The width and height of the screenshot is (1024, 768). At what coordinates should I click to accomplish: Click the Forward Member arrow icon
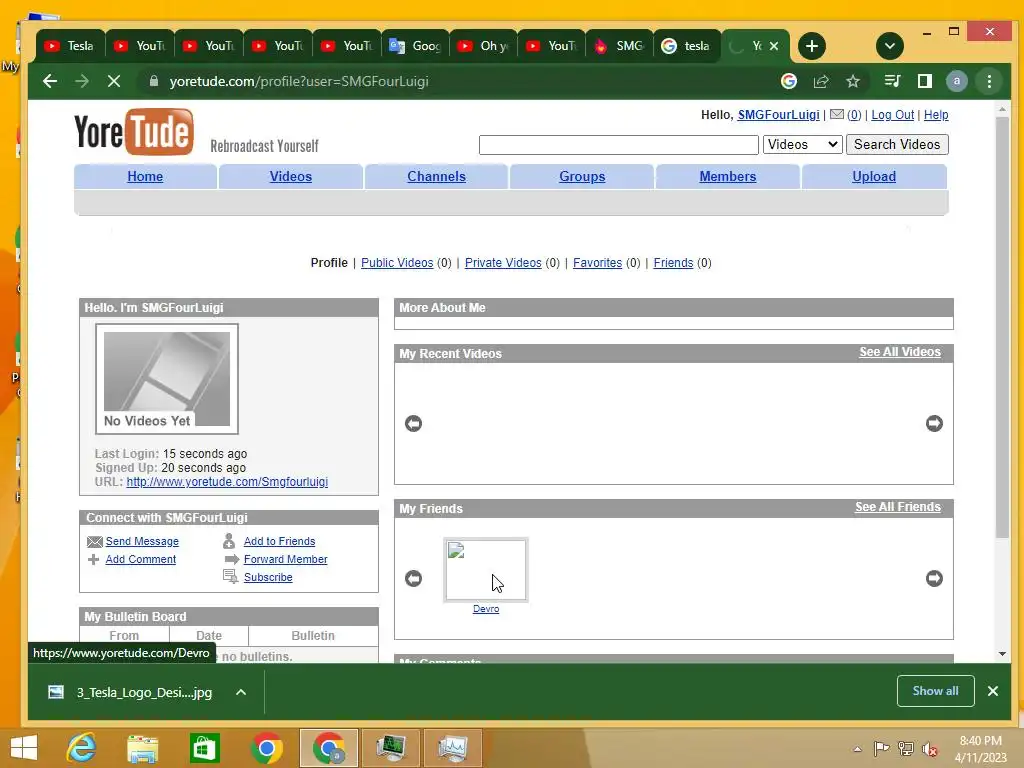coord(232,559)
